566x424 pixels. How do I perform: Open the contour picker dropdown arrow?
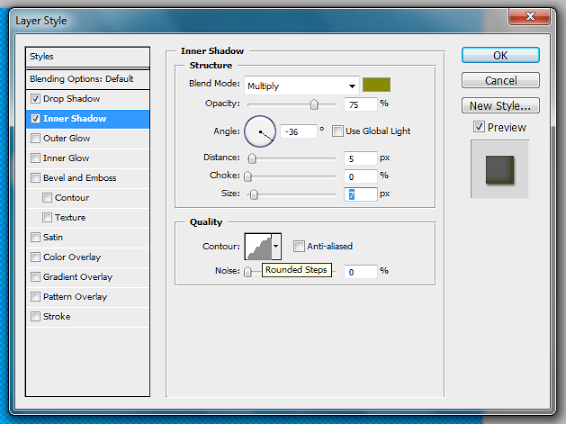coord(276,246)
